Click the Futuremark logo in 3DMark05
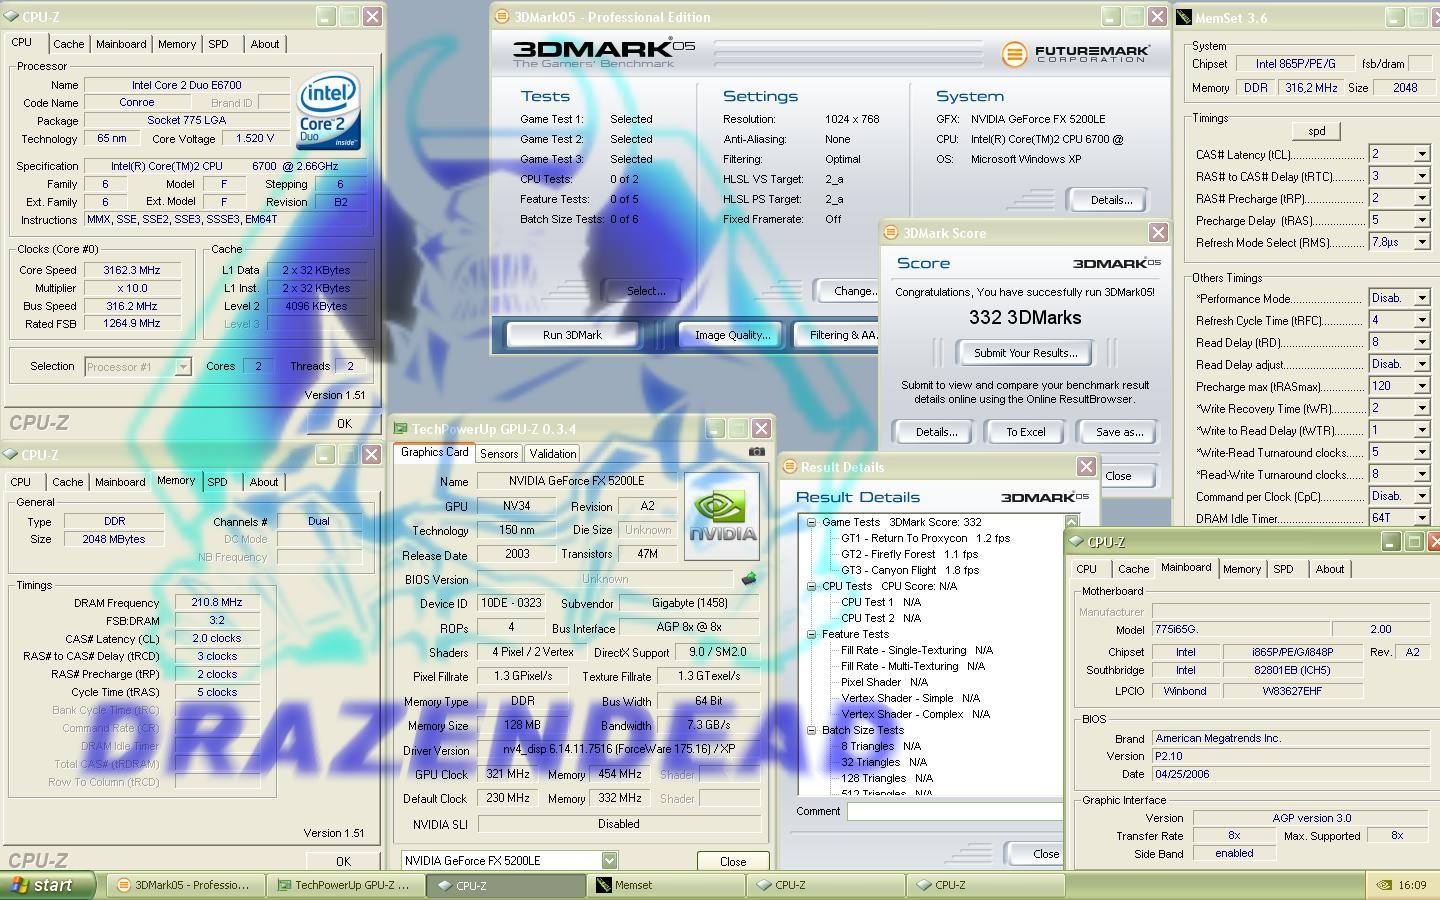 1075,53
